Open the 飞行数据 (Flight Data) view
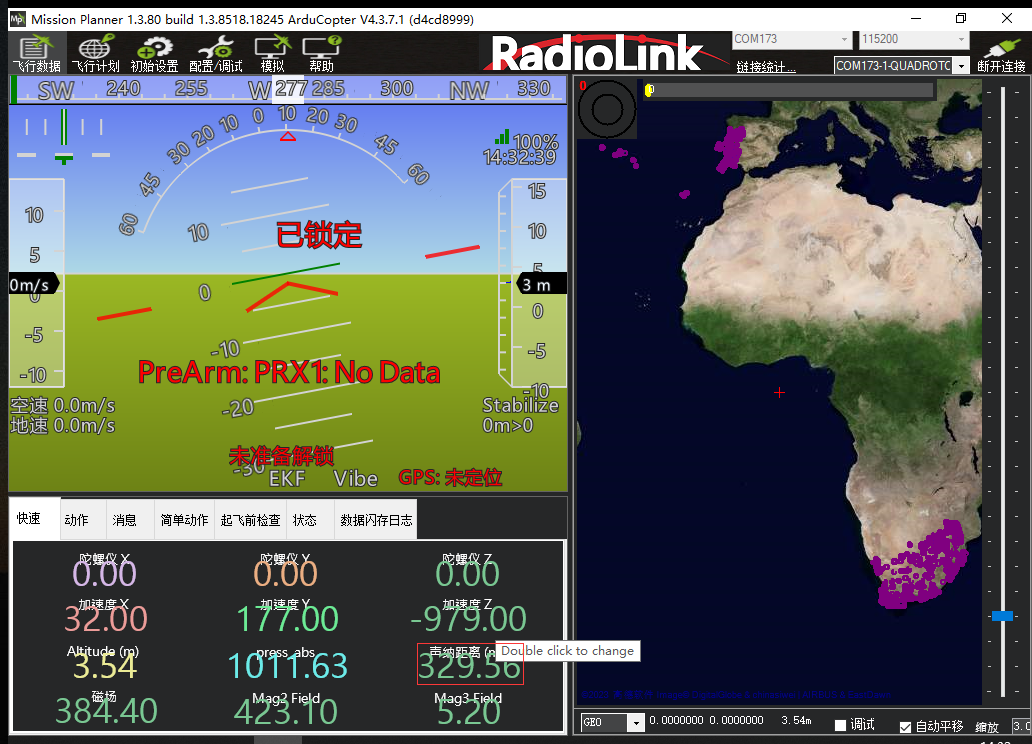This screenshot has height=744, width=1032. click(37, 52)
